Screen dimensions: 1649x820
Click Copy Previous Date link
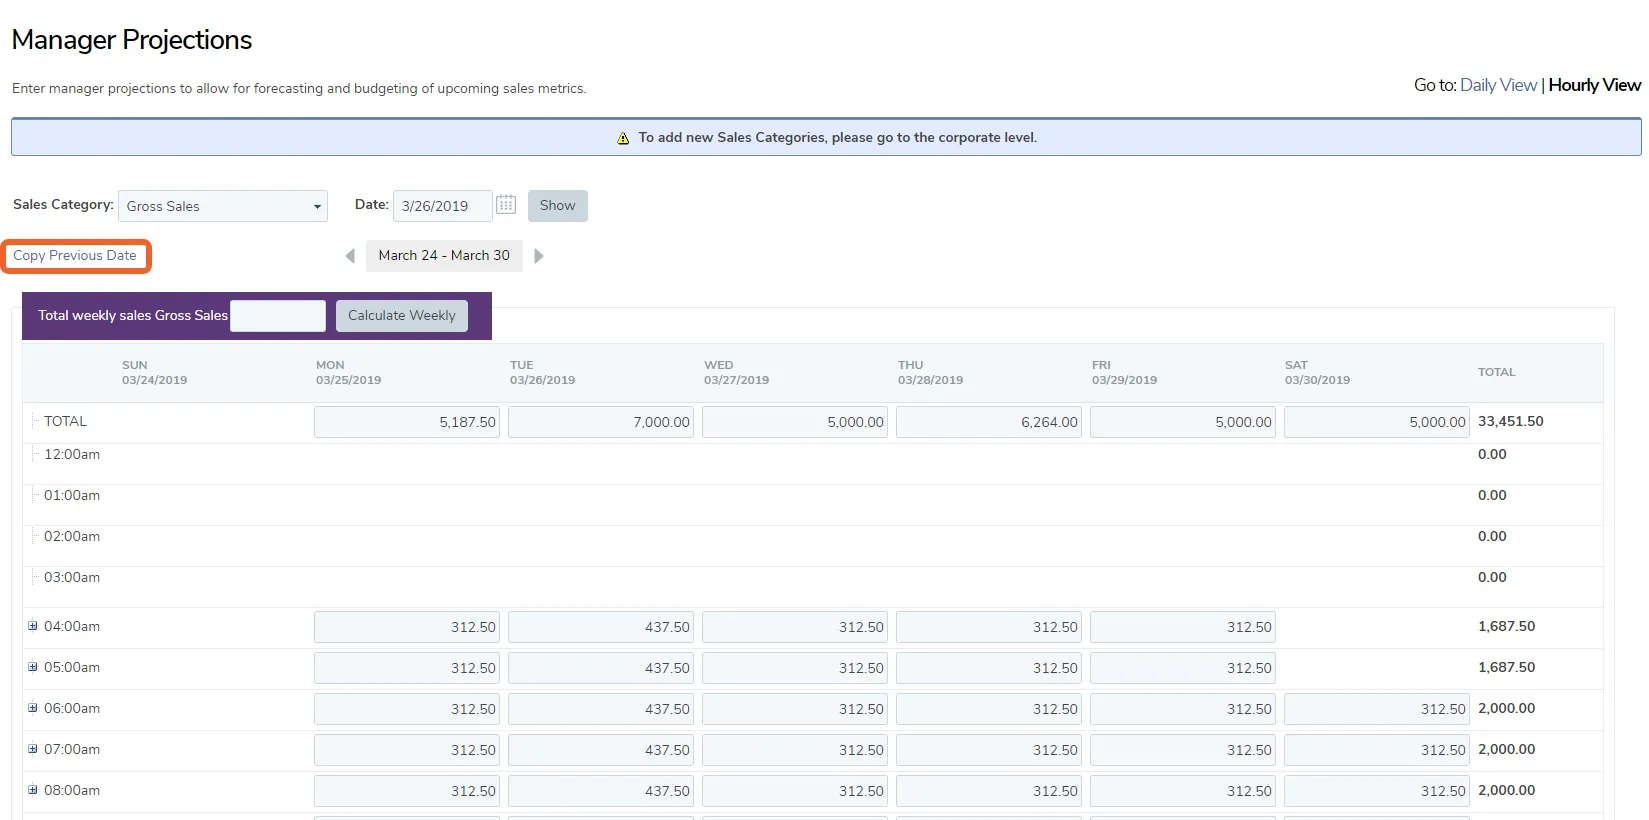tap(75, 256)
